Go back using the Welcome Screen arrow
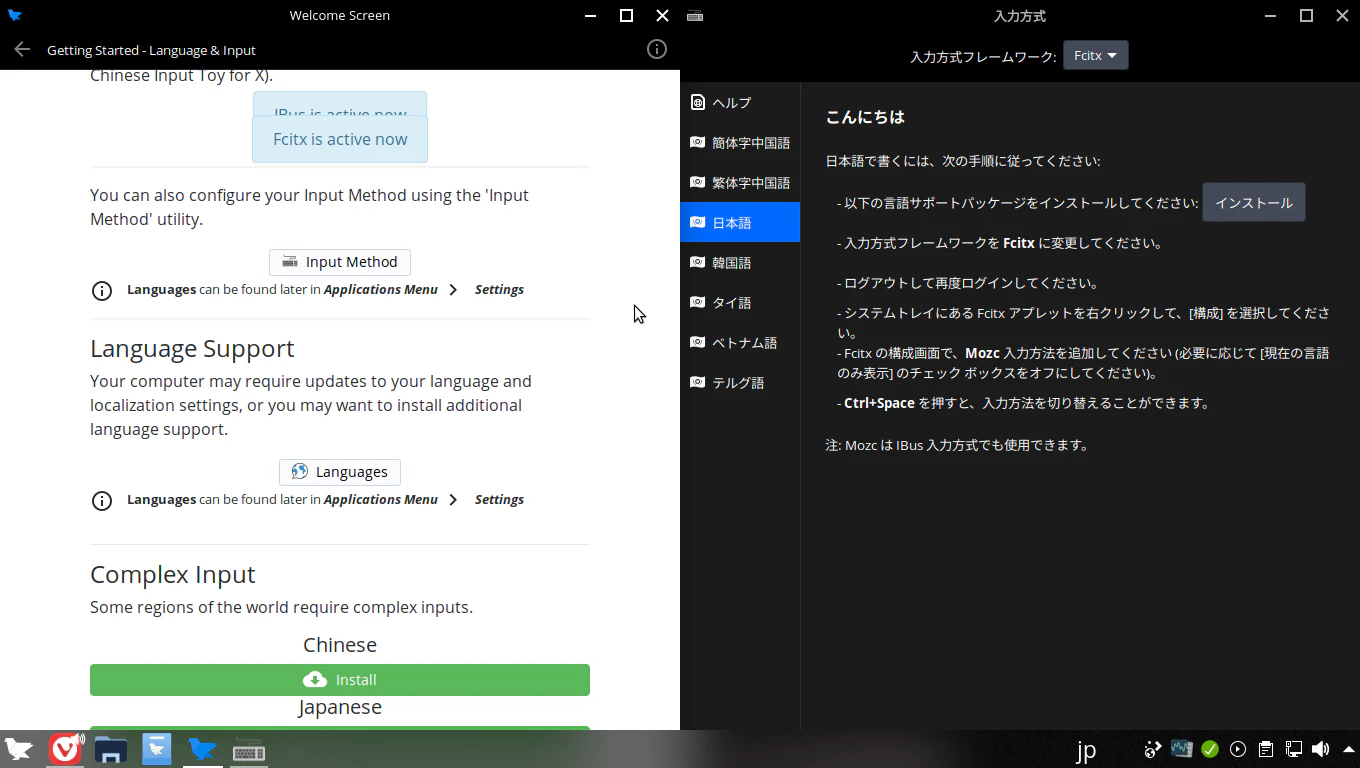This screenshot has width=1360, height=768. point(22,50)
